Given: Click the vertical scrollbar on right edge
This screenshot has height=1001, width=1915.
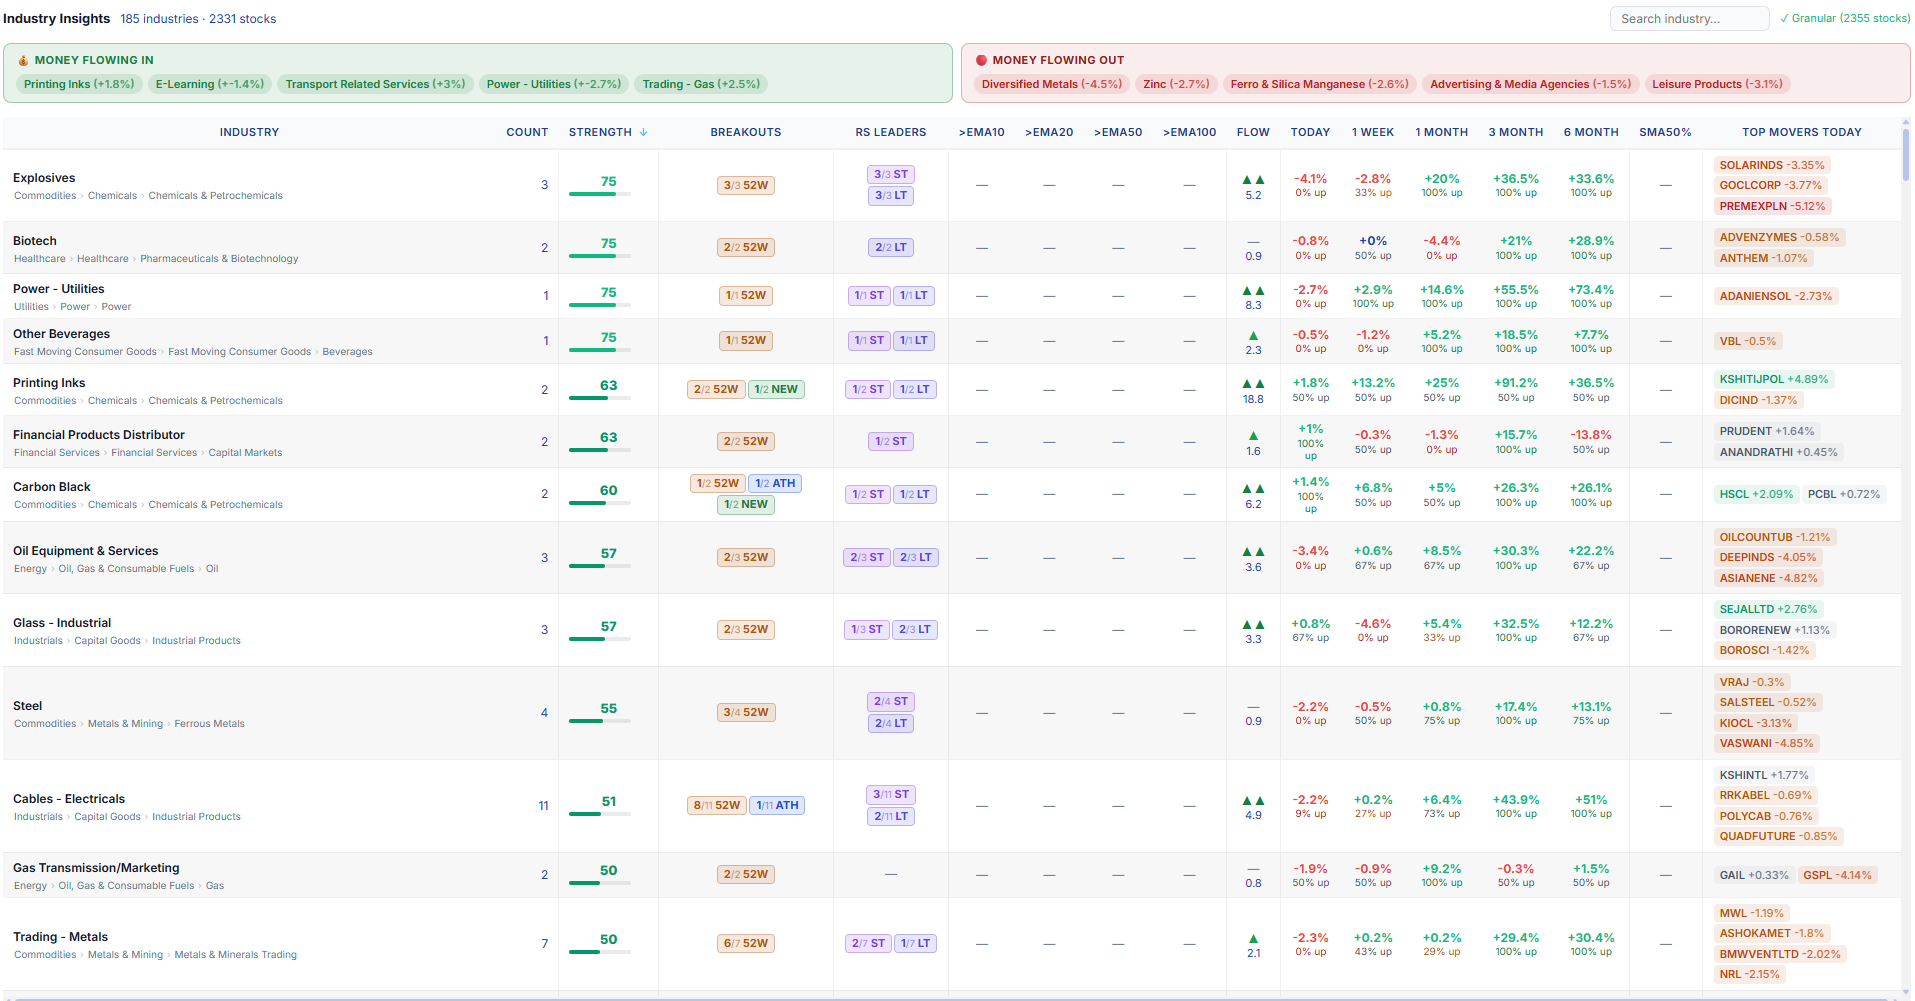Looking at the screenshot, I should pyautogui.click(x=1906, y=156).
